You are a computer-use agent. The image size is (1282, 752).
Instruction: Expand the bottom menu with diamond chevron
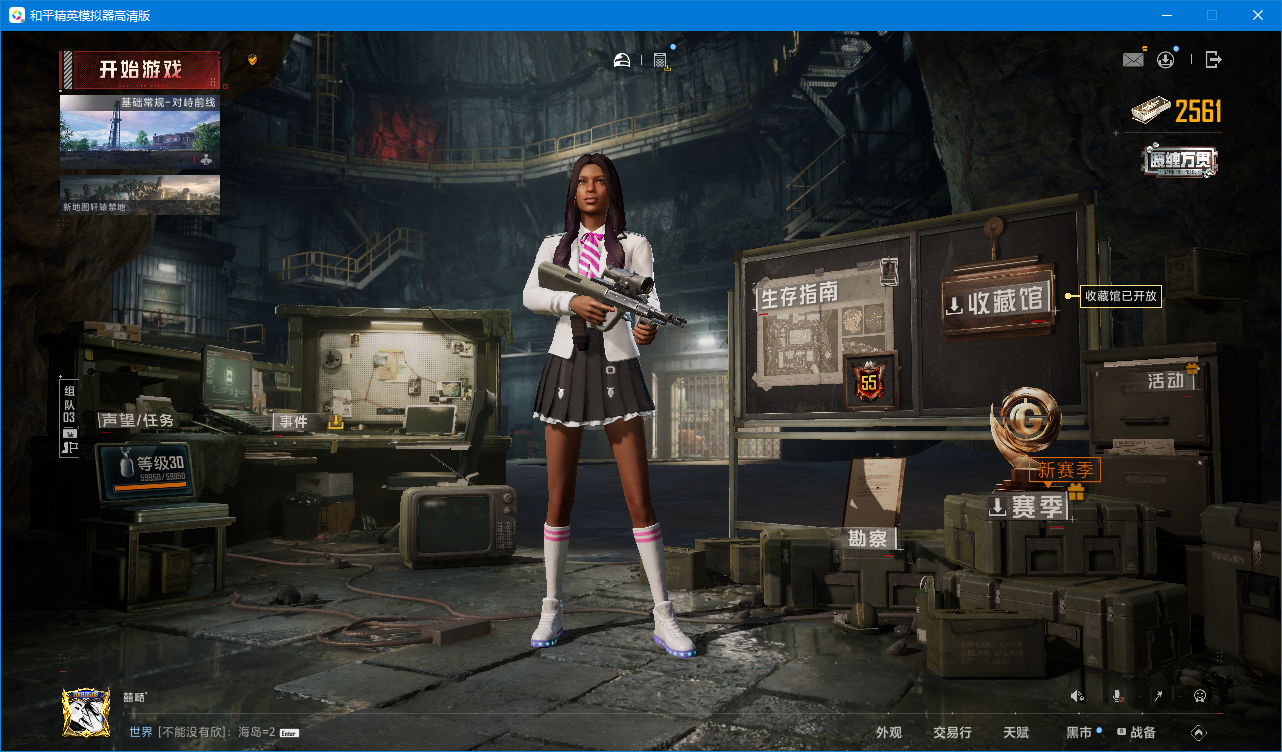(x=1199, y=733)
